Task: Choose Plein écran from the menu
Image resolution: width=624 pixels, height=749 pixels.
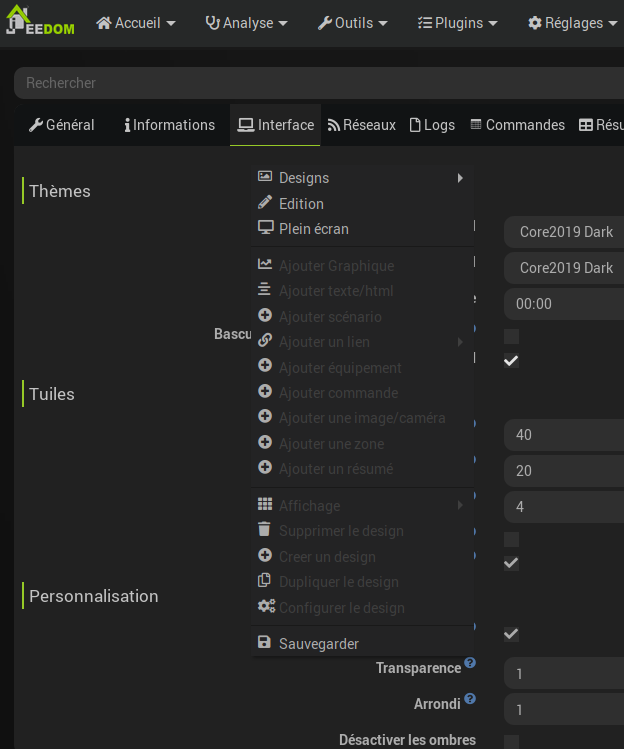Action: point(313,229)
